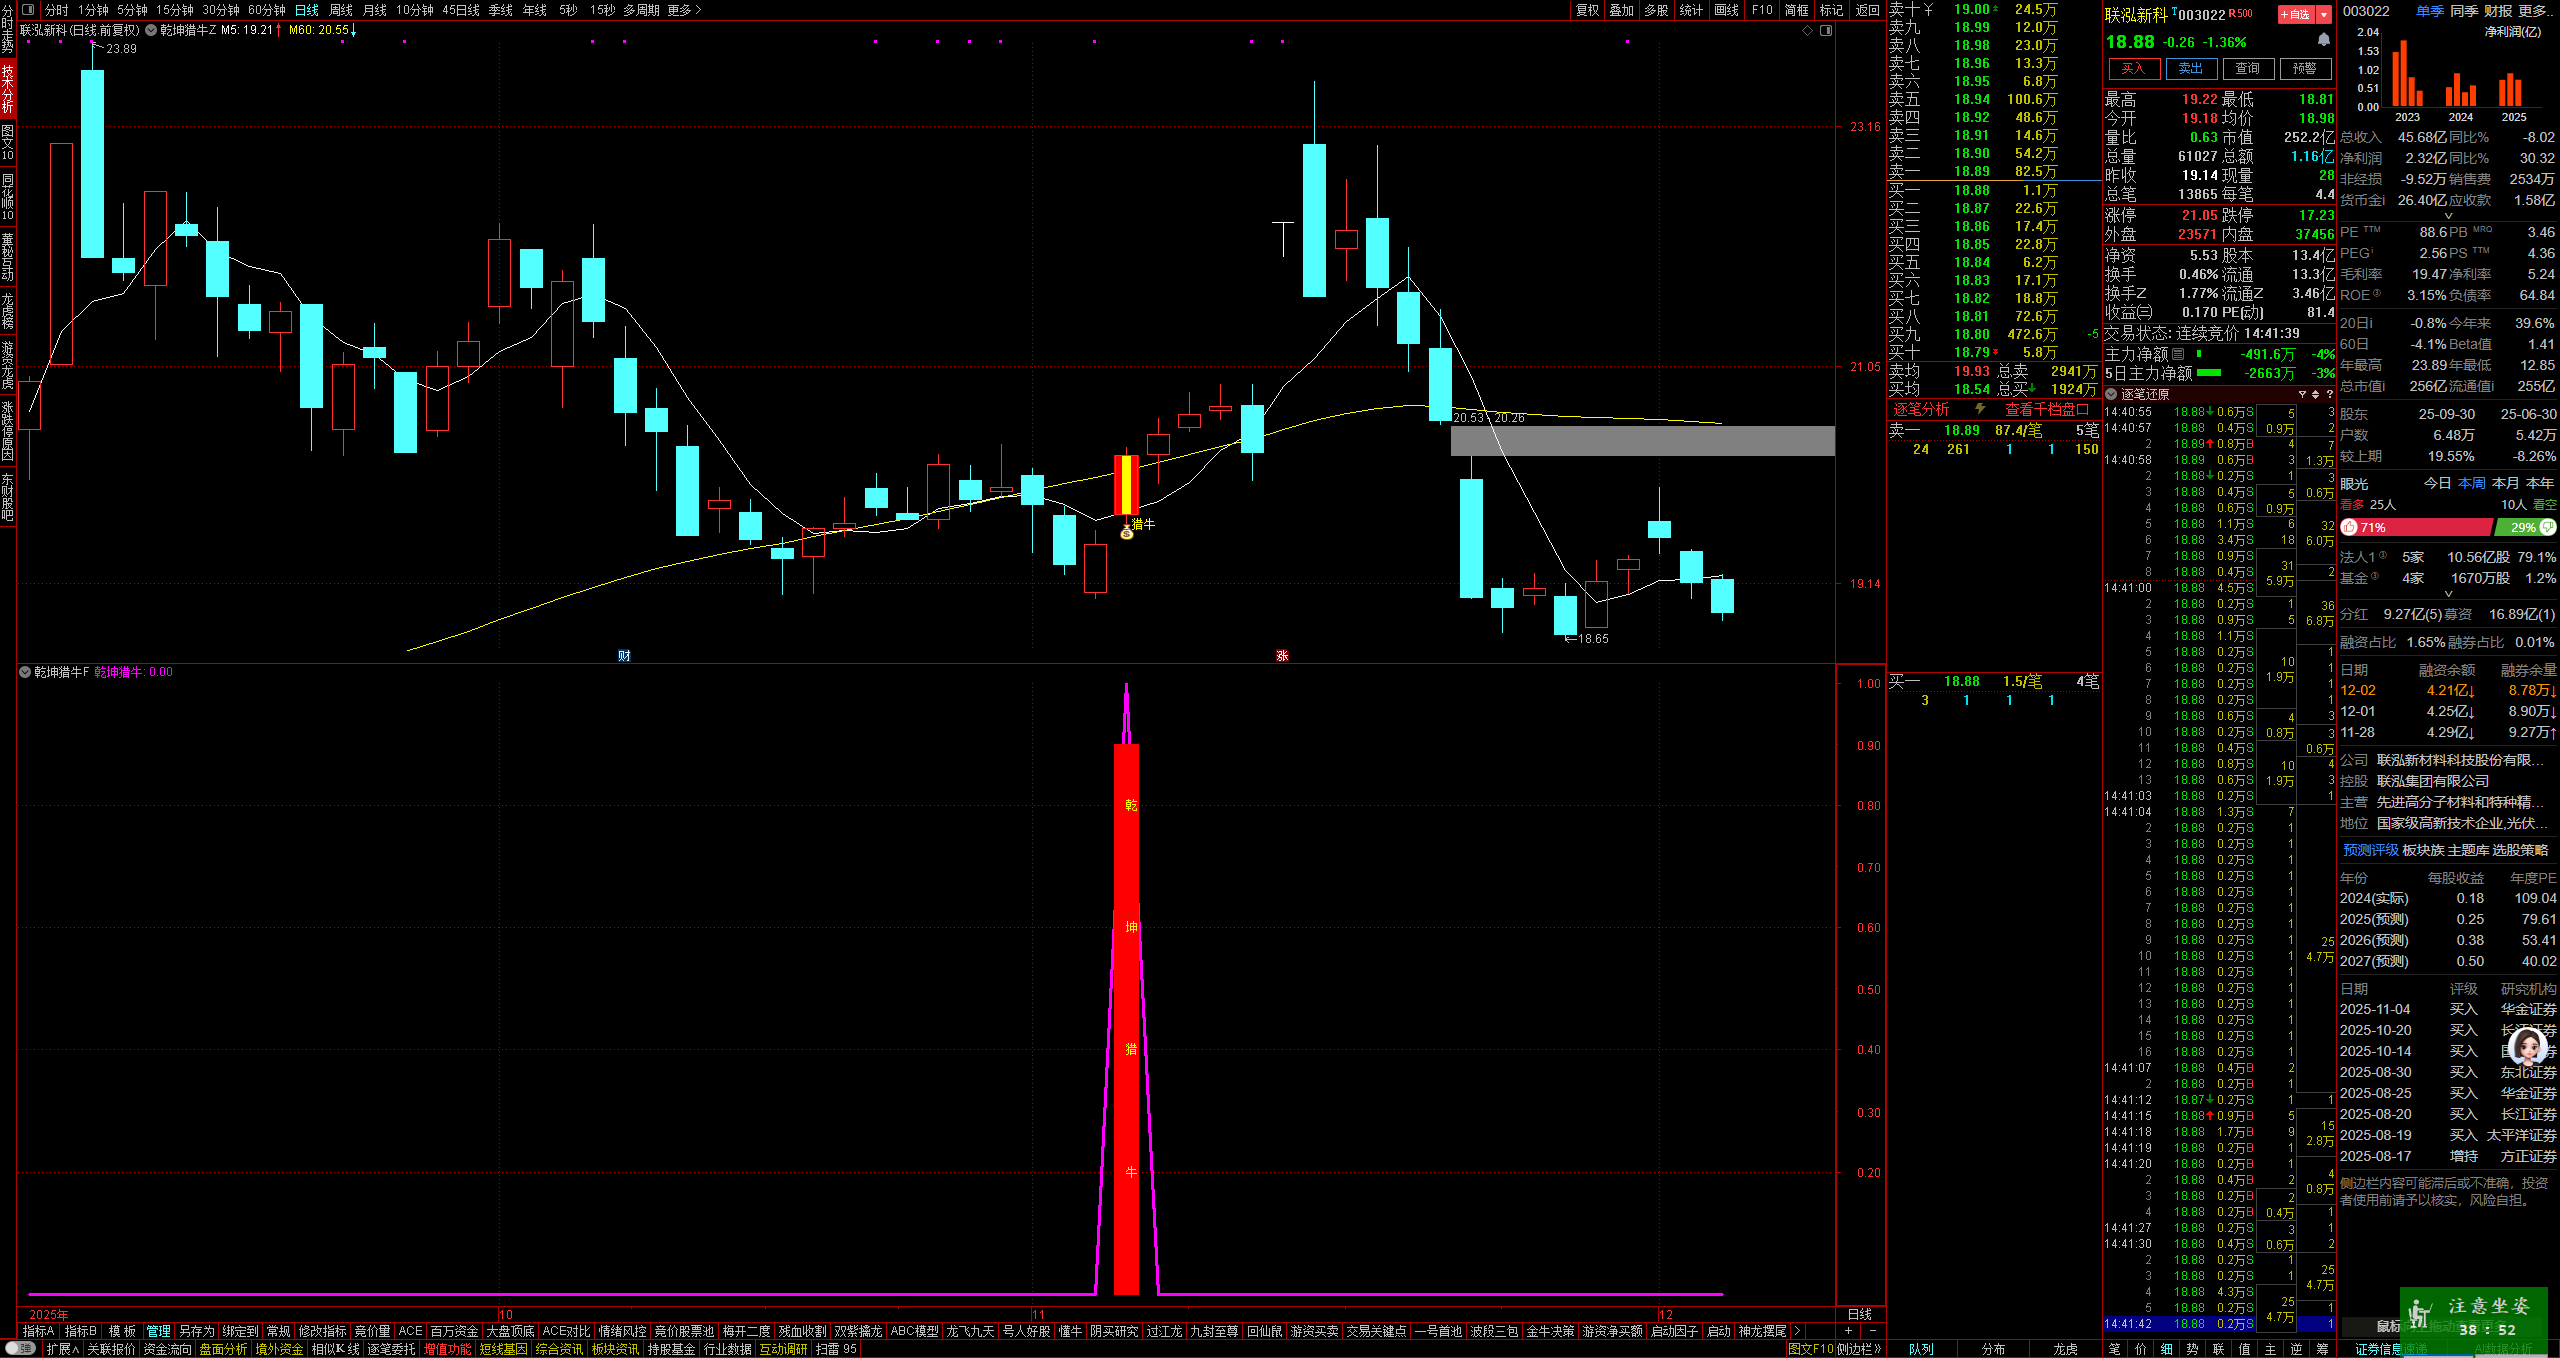Click the filter icon in 逐笔还原 header
The height and width of the screenshot is (1358, 2560).
pos(2302,394)
